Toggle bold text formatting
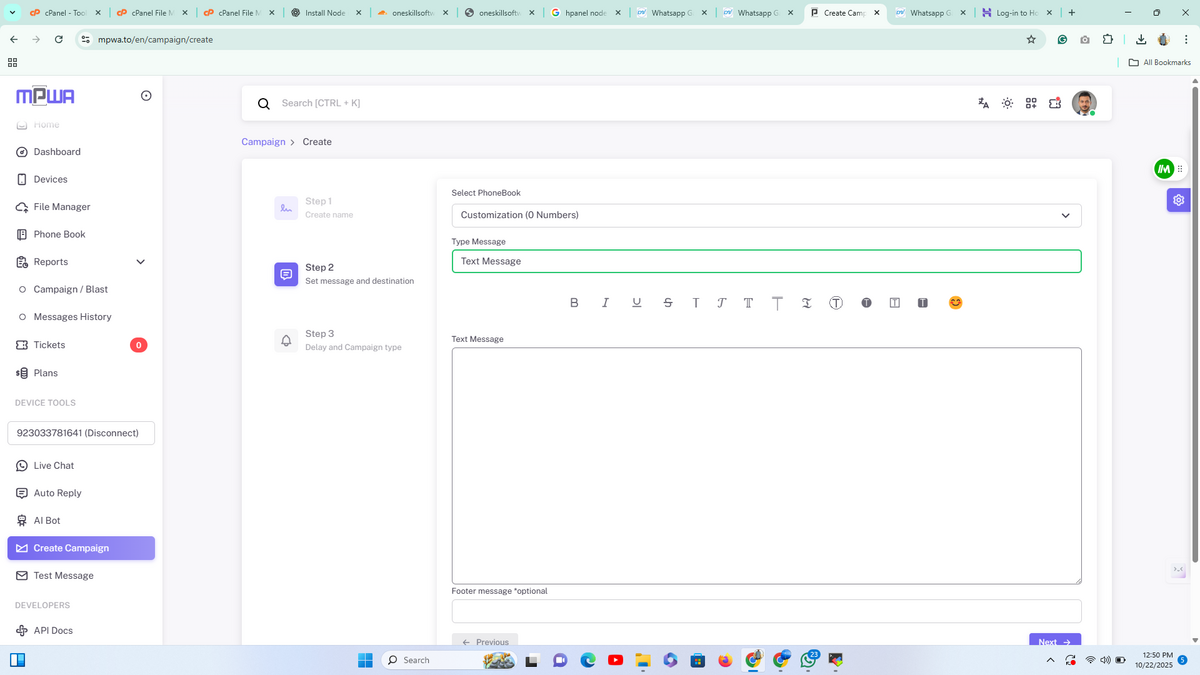 [x=574, y=303]
